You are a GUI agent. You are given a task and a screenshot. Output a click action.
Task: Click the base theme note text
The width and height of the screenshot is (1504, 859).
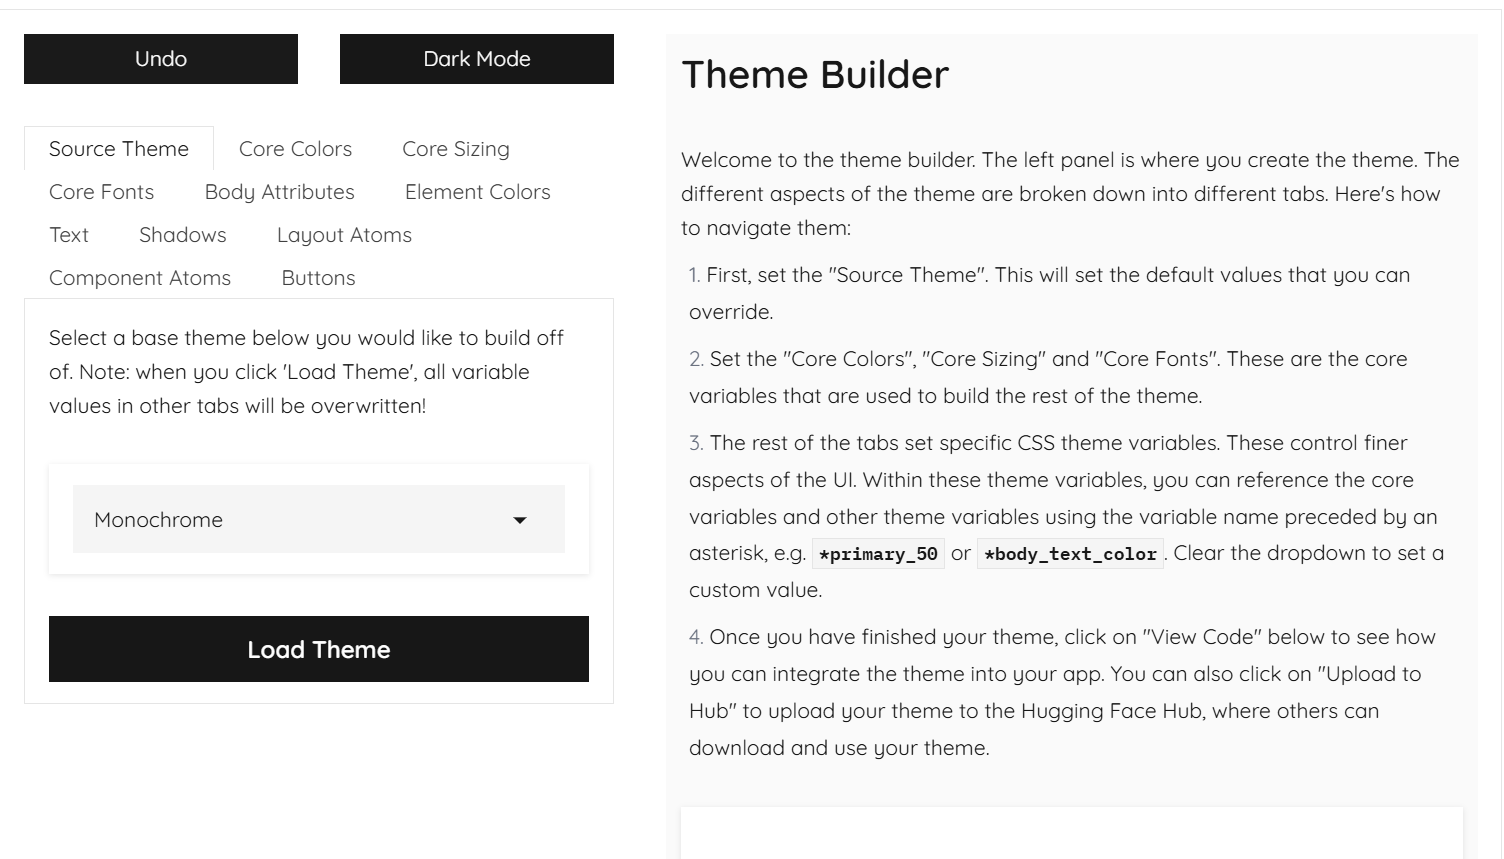pyautogui.click(x=306, y=372)
